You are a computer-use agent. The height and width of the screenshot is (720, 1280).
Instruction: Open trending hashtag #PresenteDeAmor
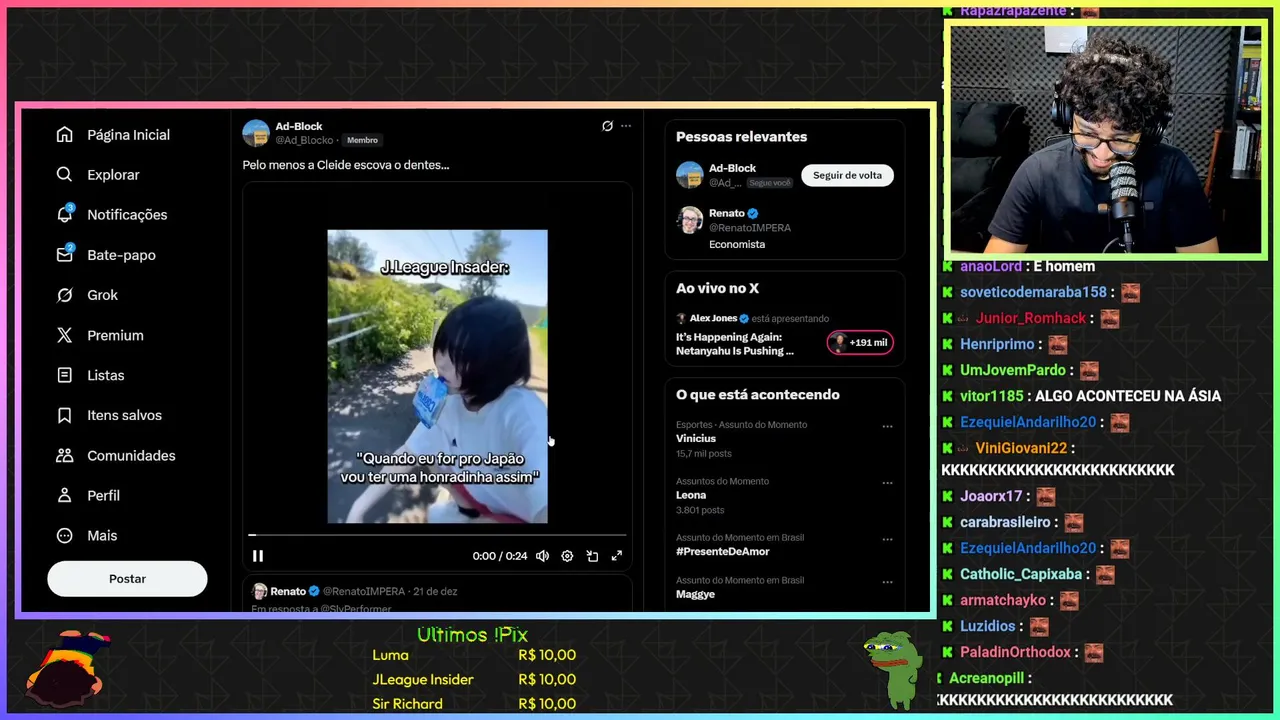[725, 551]
